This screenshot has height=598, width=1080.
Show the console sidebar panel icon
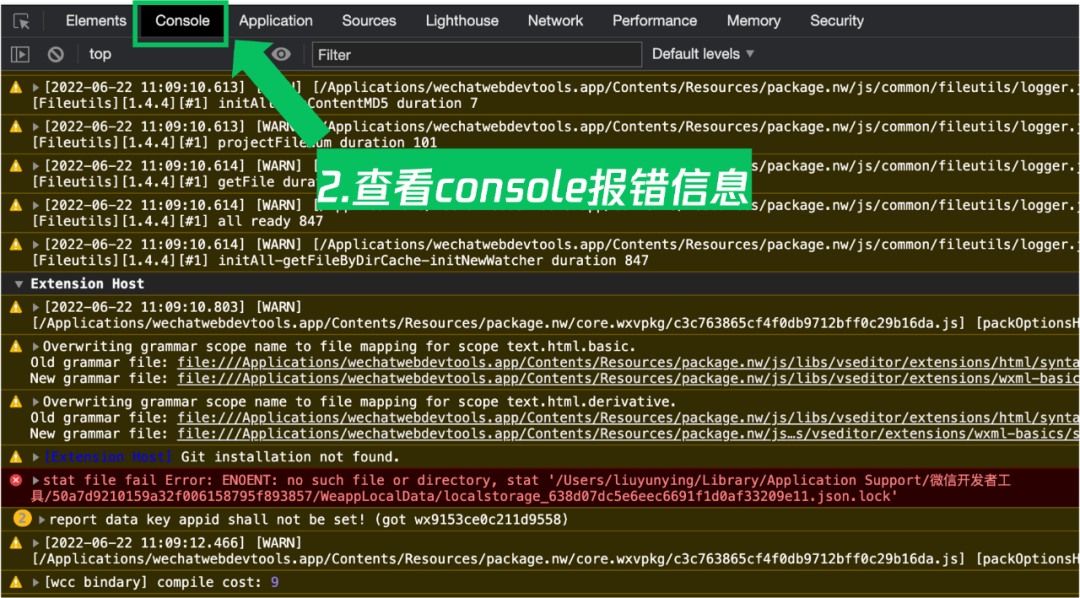[21, 54]
